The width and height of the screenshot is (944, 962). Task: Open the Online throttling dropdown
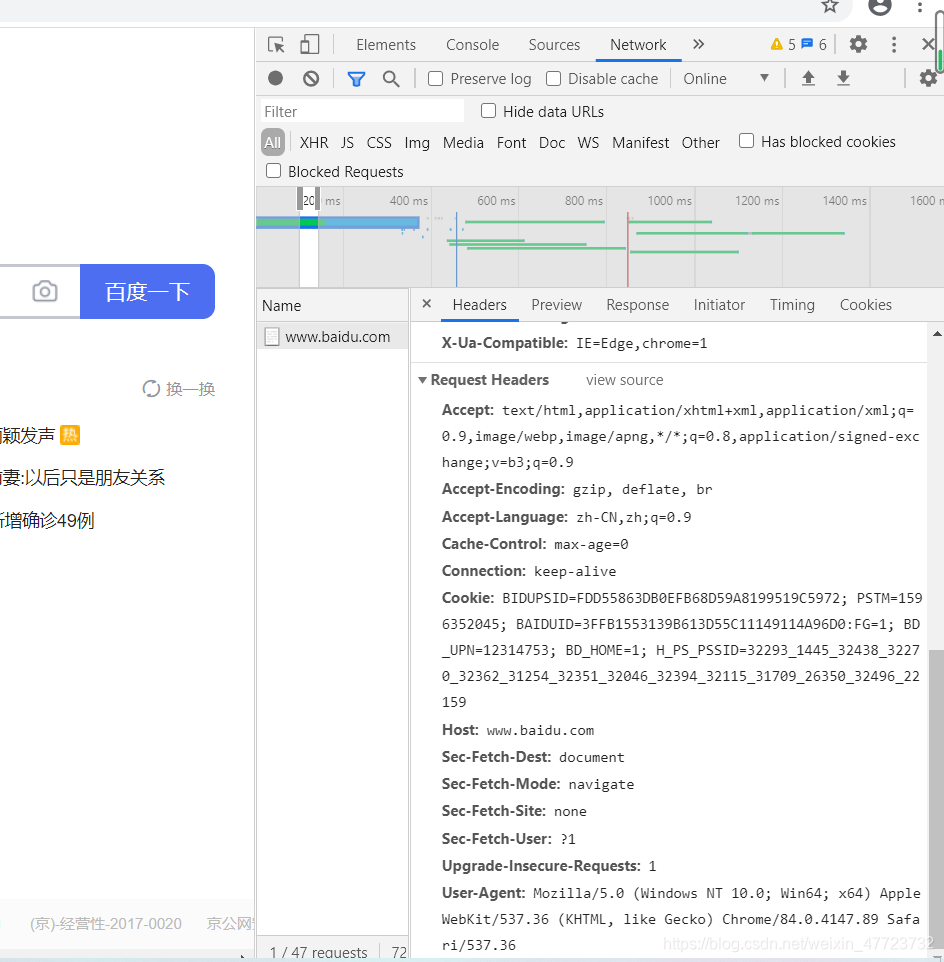pos(726,79)
